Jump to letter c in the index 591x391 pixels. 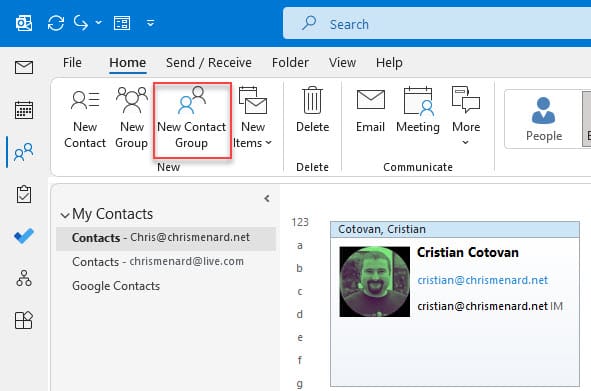click(300, 291)
